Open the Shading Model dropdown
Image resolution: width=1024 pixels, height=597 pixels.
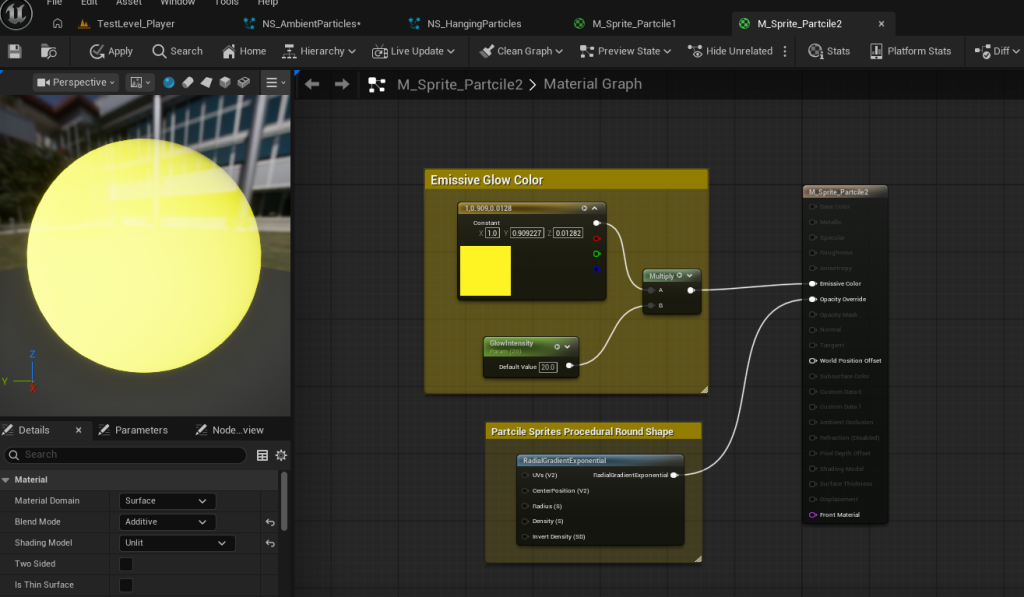(x=176, y=543)
